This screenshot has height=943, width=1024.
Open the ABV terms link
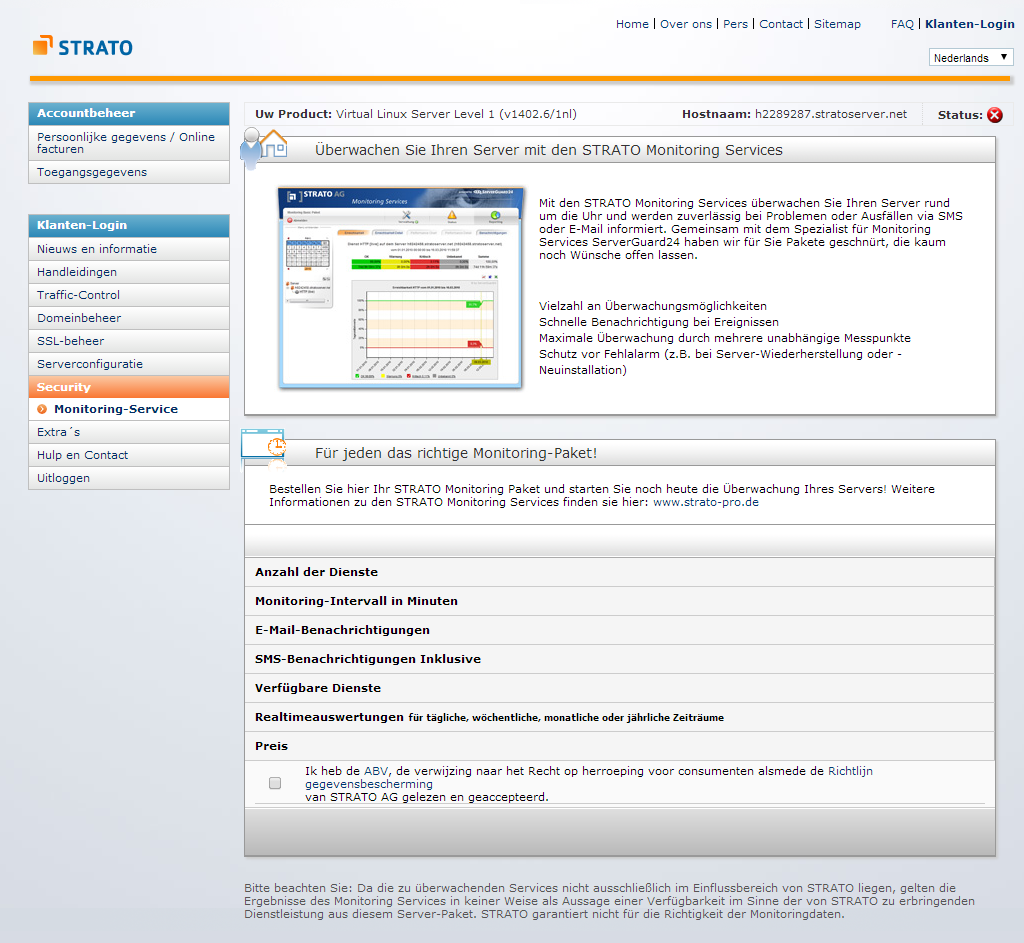click(x=375, y=771)
